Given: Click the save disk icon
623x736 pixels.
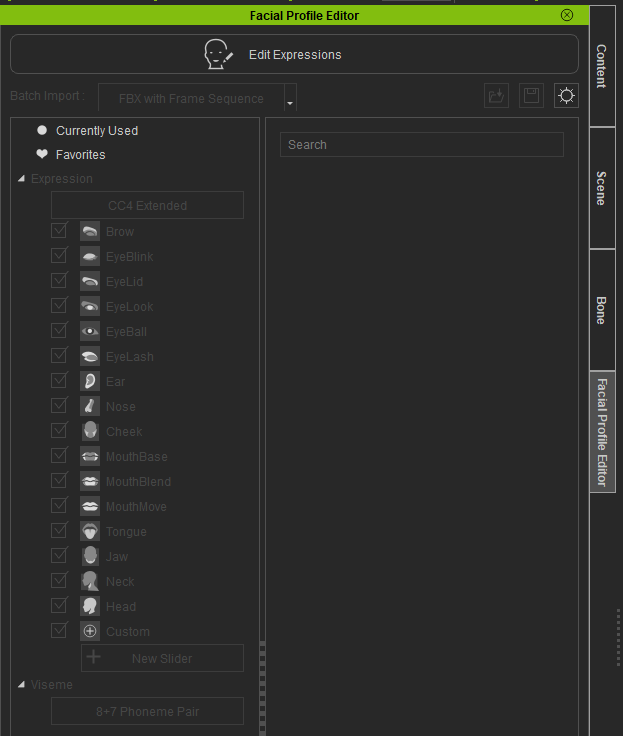Looking at the screenshot, I should pyautogui.click(x=531, y=96).
